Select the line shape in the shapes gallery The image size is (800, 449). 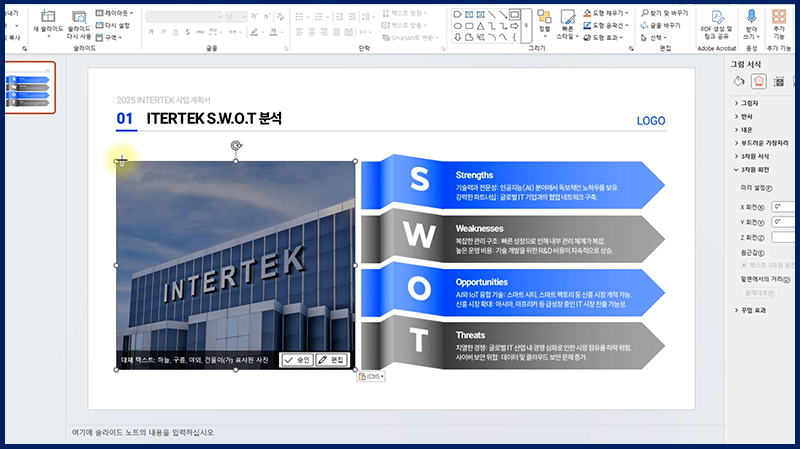[x=492, y=14]
